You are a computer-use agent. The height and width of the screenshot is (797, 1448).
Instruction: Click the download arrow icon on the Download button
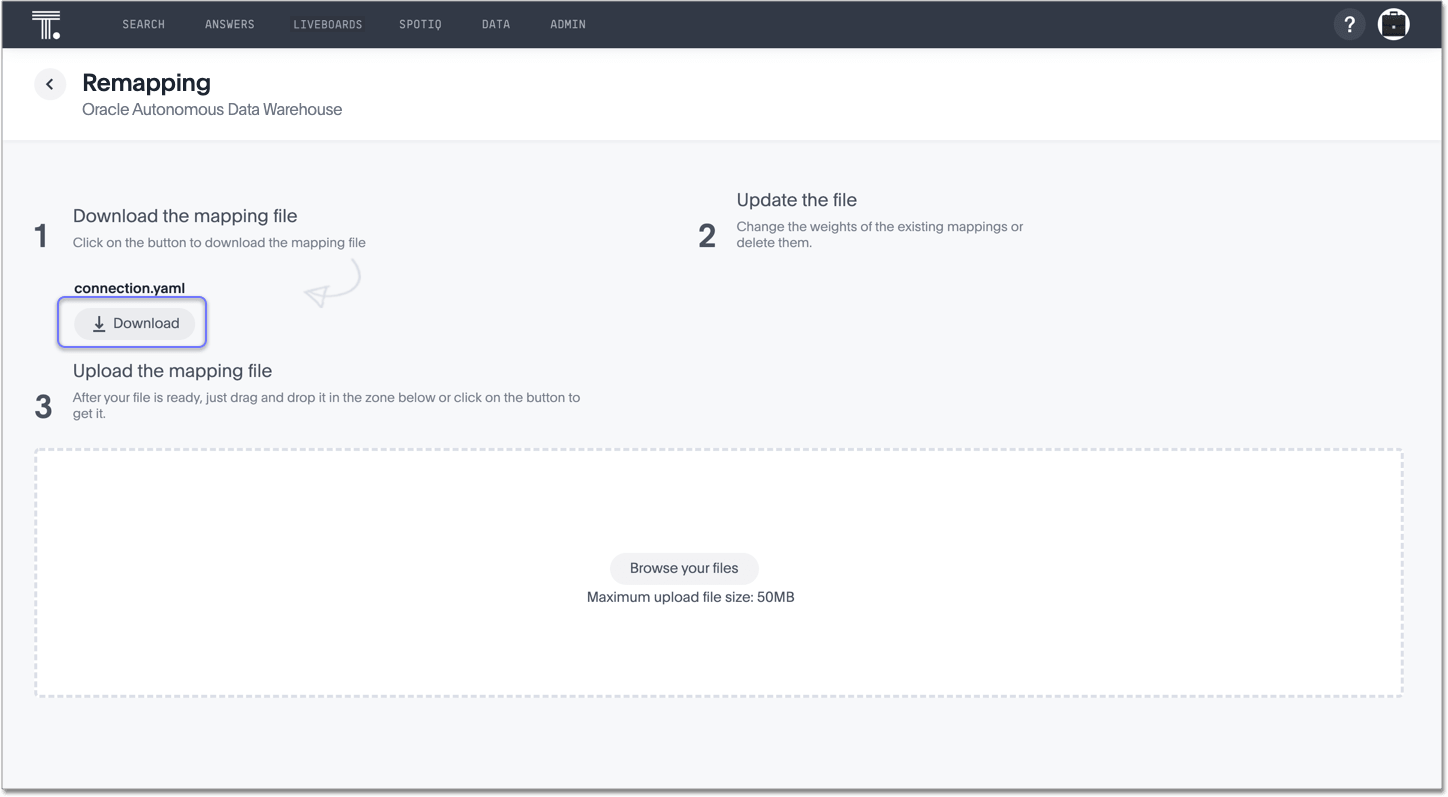[x=98, y=323]
